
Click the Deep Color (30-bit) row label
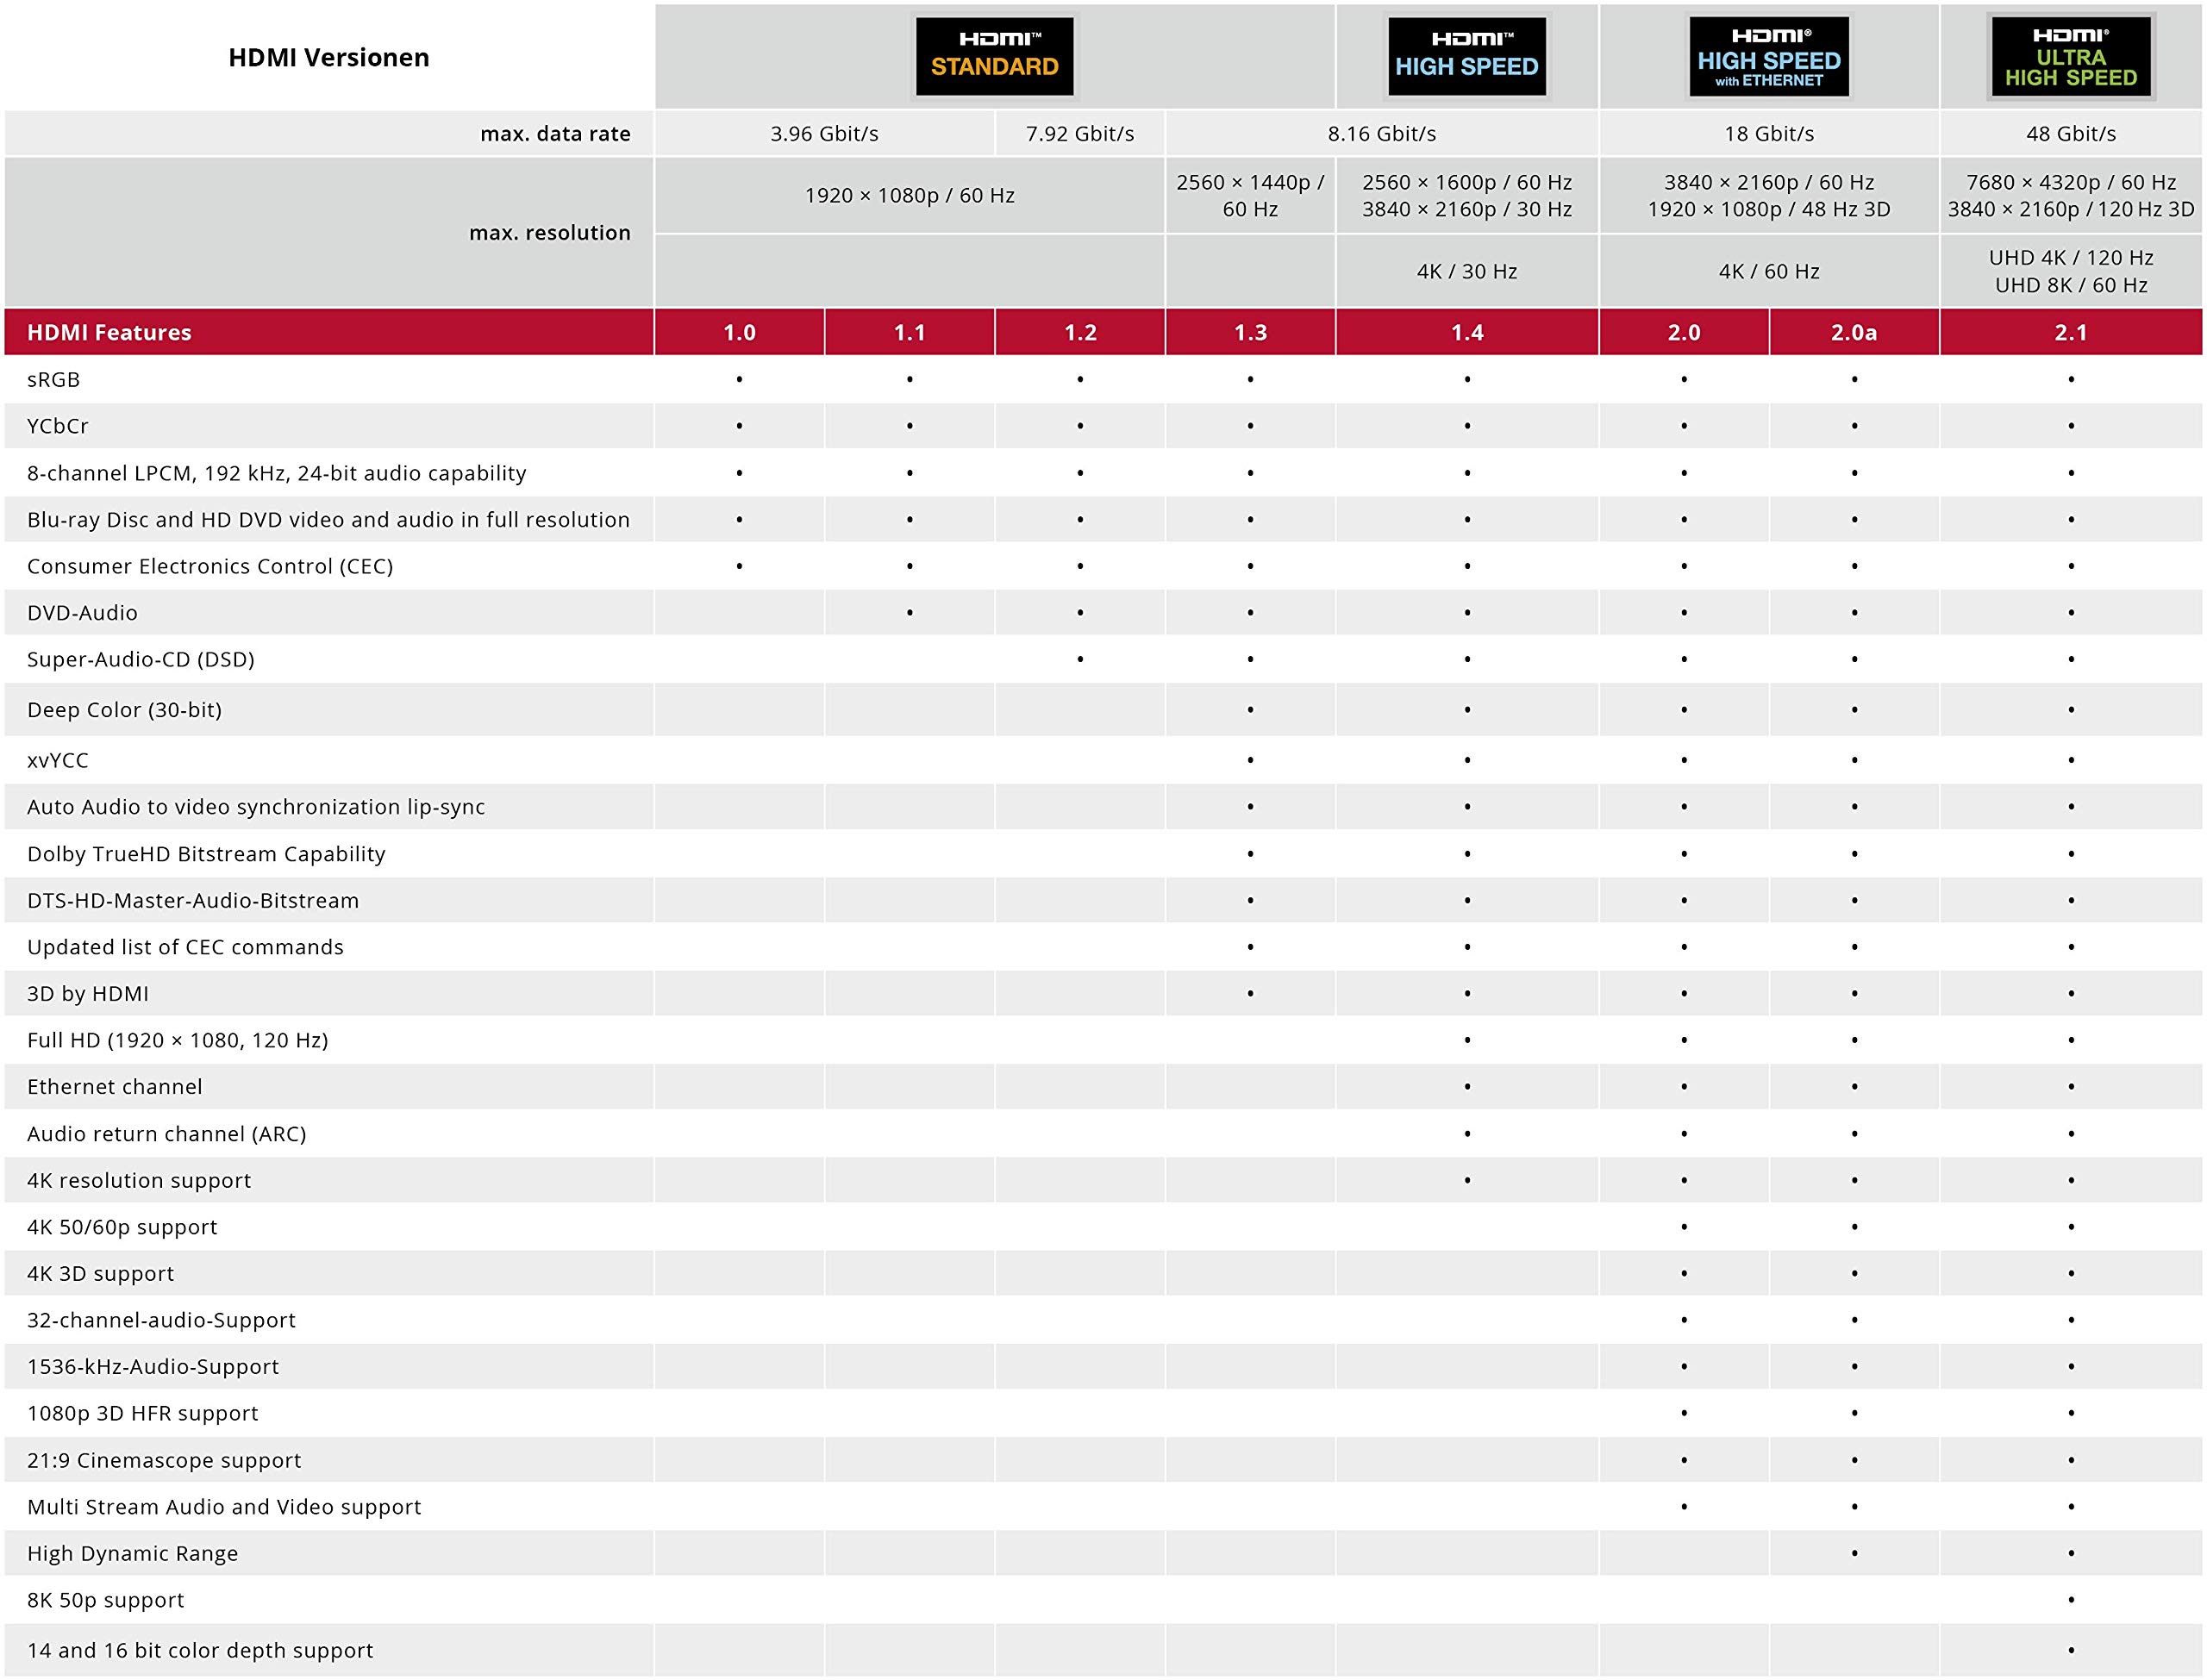(125, 710)
